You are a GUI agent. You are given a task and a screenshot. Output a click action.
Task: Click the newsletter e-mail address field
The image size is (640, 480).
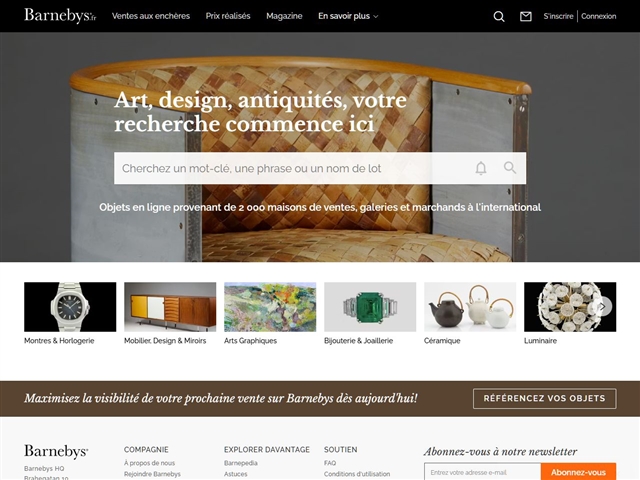pos(482,472)
